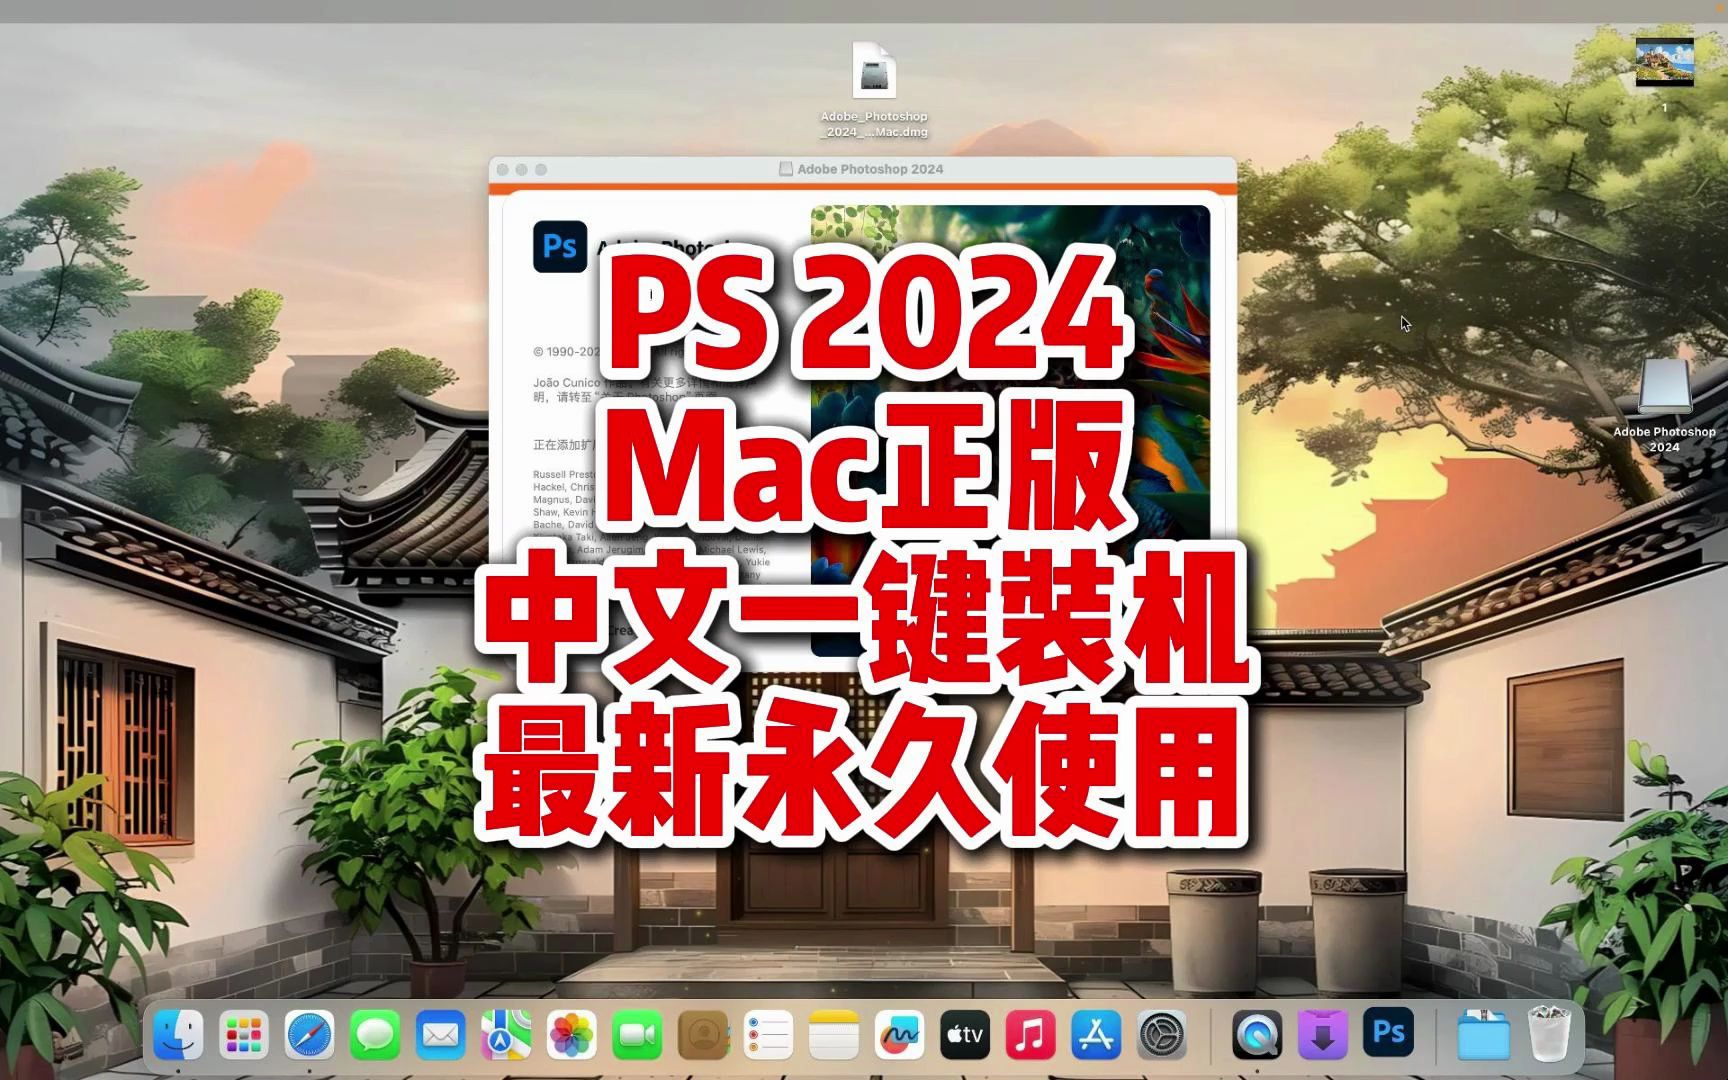Image resolution: width=1728 pixels, height=1080 pixels.
Task: Open Mail app in the Dock
Action: 441,1035
